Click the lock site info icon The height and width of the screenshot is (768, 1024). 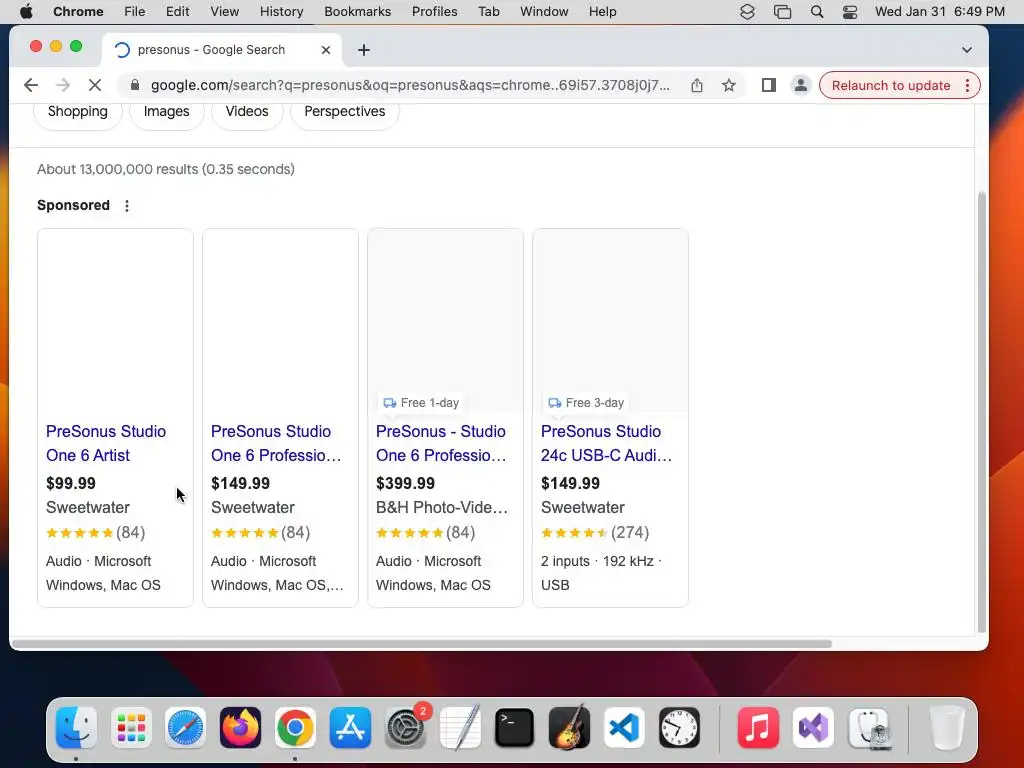[135, 85]
